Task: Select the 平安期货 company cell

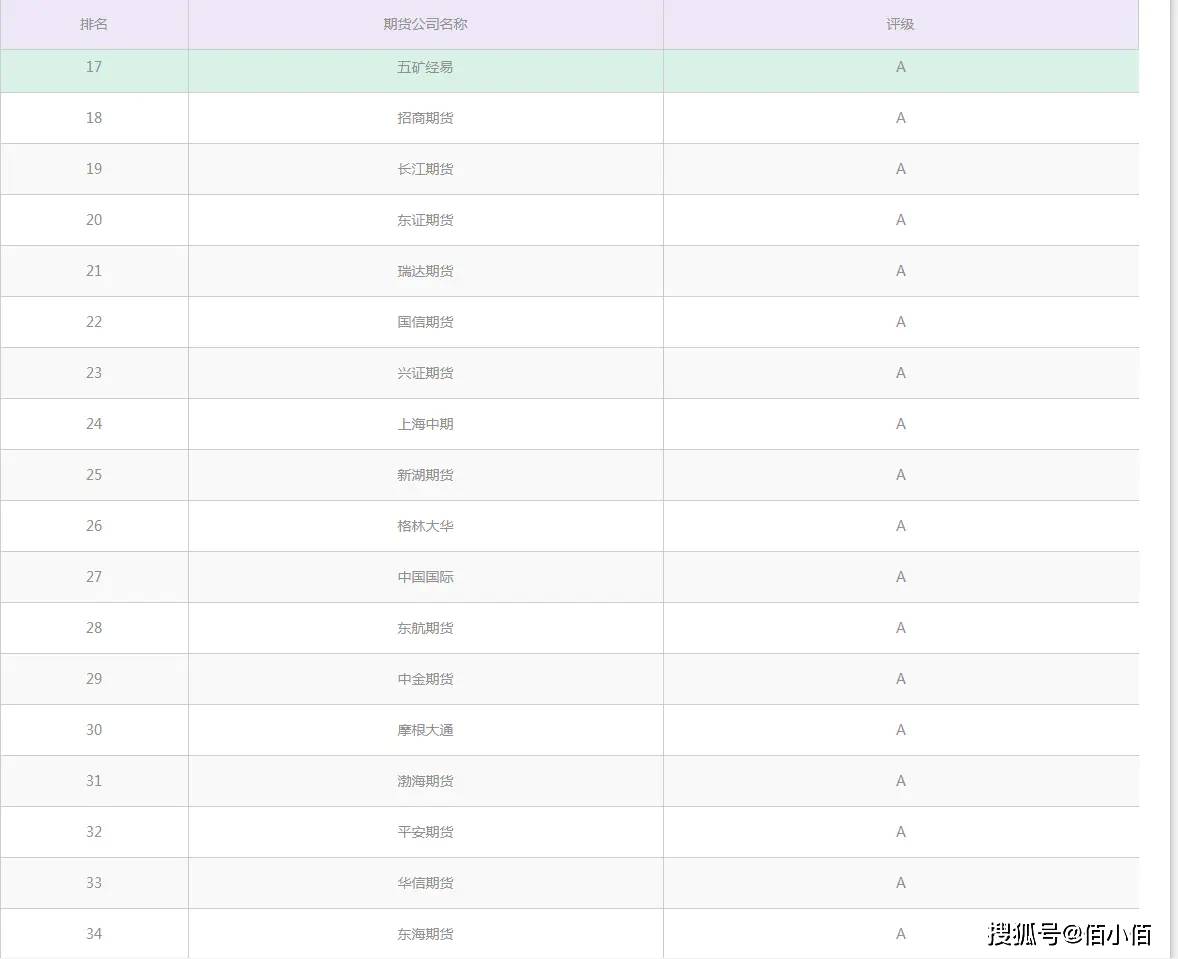Action: click(x=425, y=832)
